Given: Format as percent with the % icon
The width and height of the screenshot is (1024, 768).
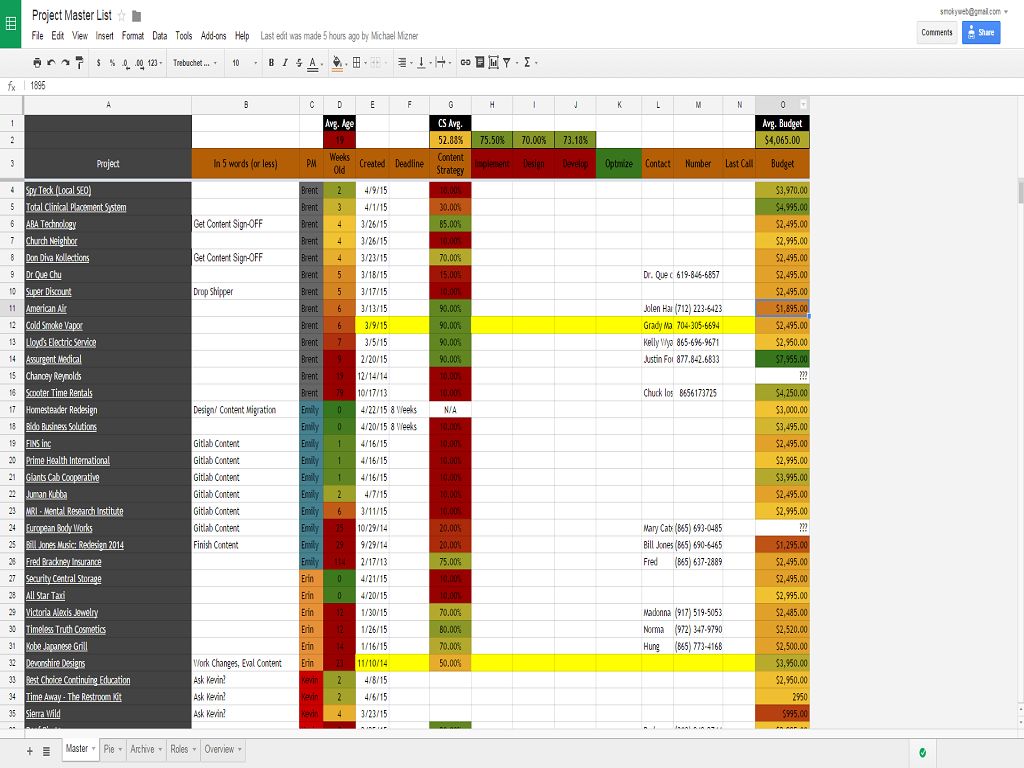Looking at the screenshot, I should (112, 63).
